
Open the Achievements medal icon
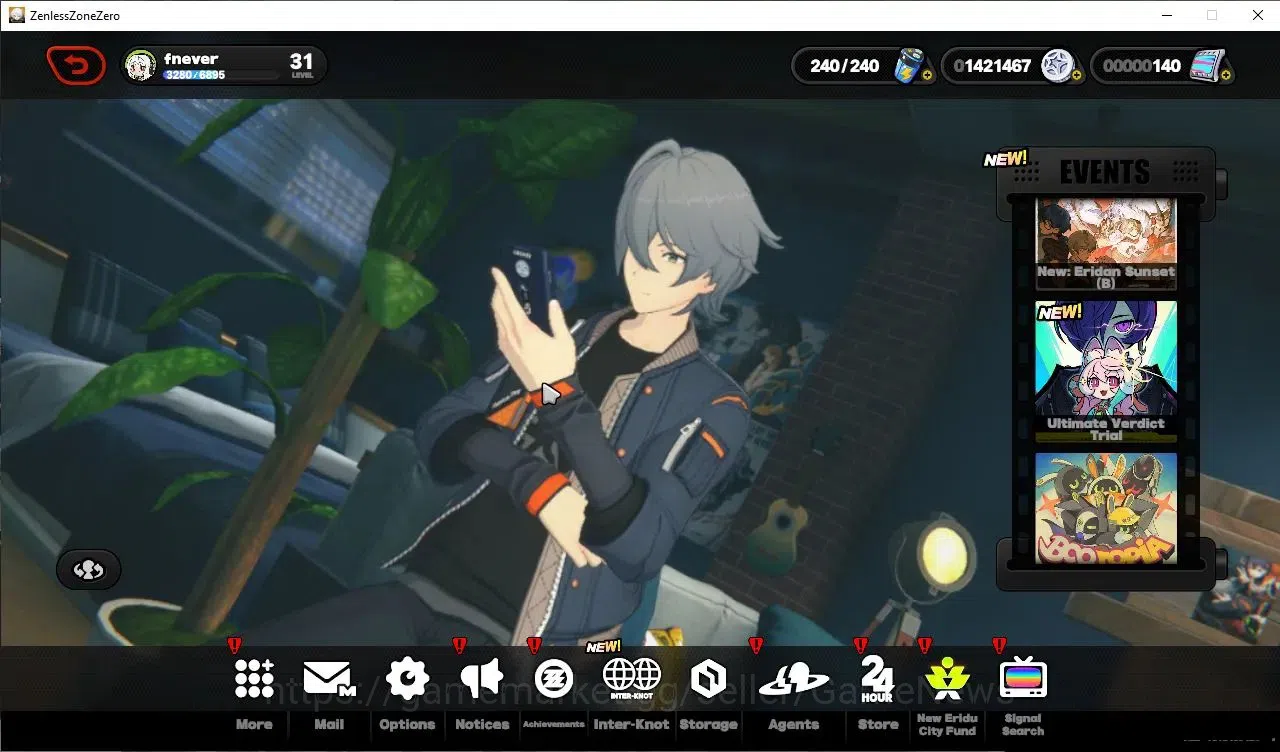tap(553, 679)
